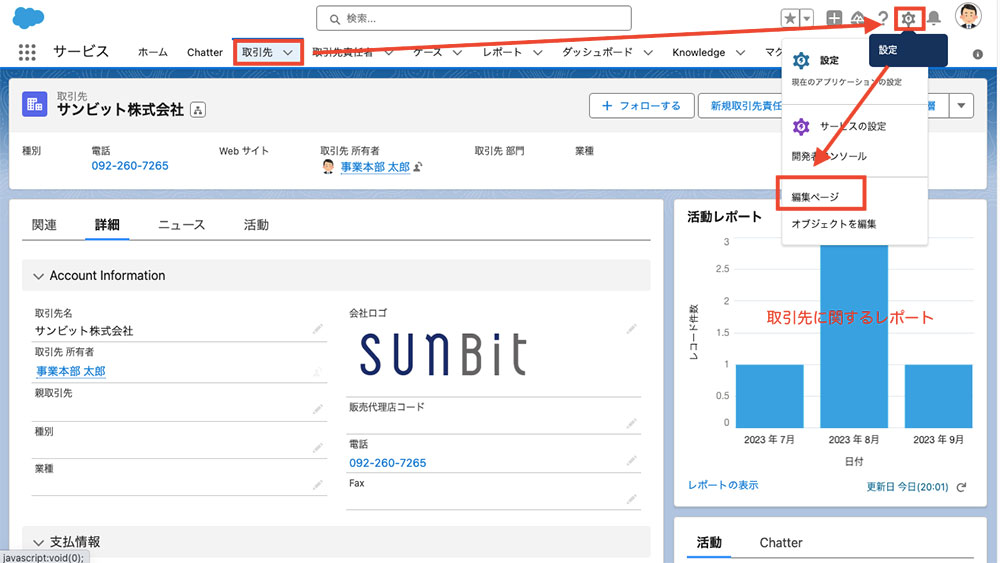Edit the Fax field pencil icon
The height and width of the screenshot is (563, 1000).
[631, 499]
